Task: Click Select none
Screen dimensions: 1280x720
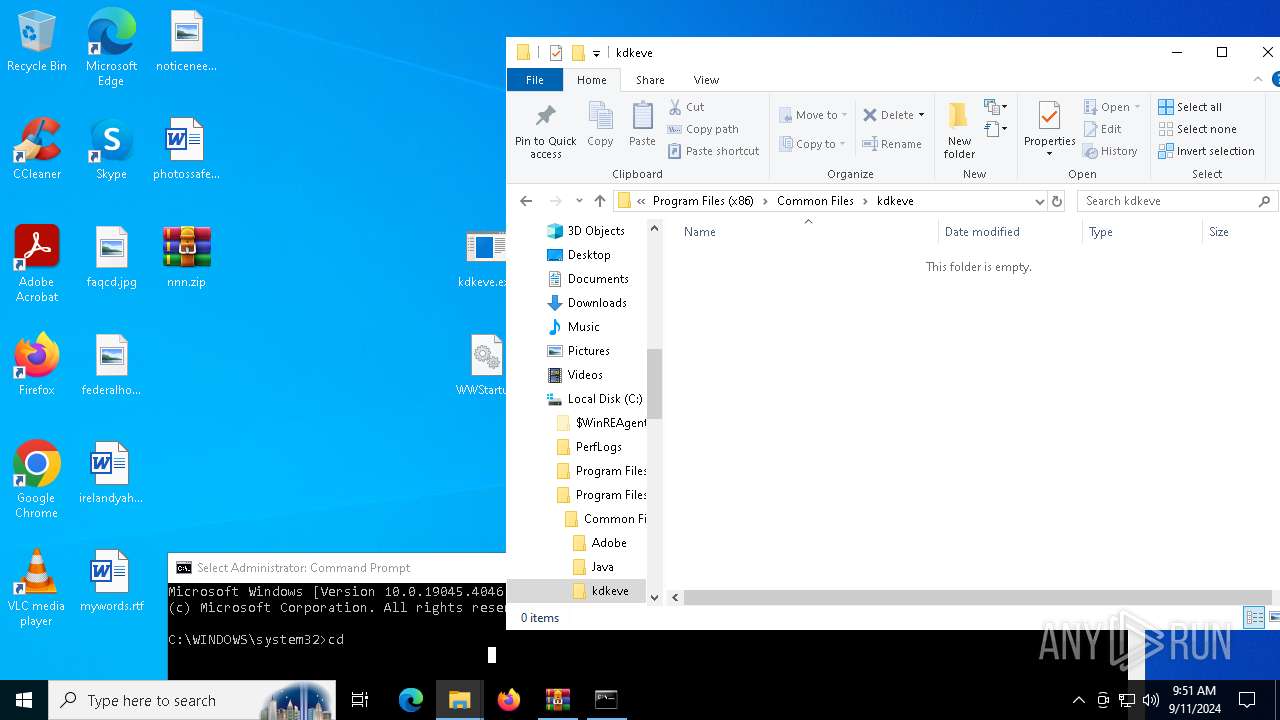Action: (x=1197, y=129)
